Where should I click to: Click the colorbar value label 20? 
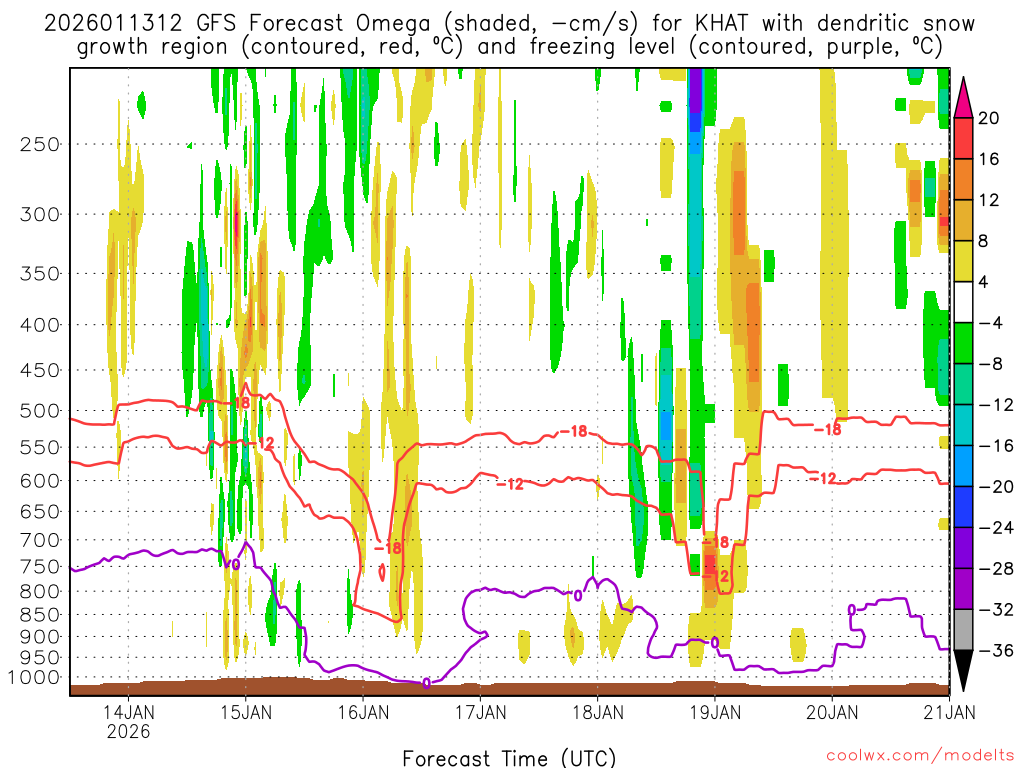click(x=989, y=118)
